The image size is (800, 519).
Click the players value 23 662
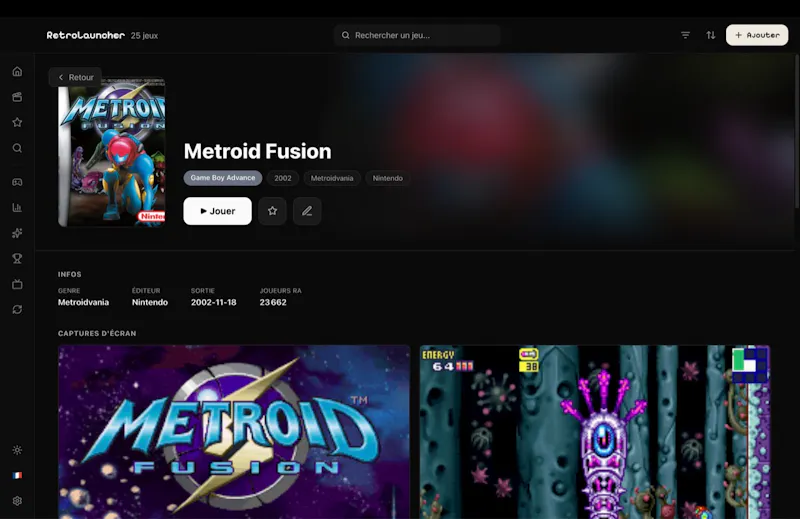coord(273,302)
